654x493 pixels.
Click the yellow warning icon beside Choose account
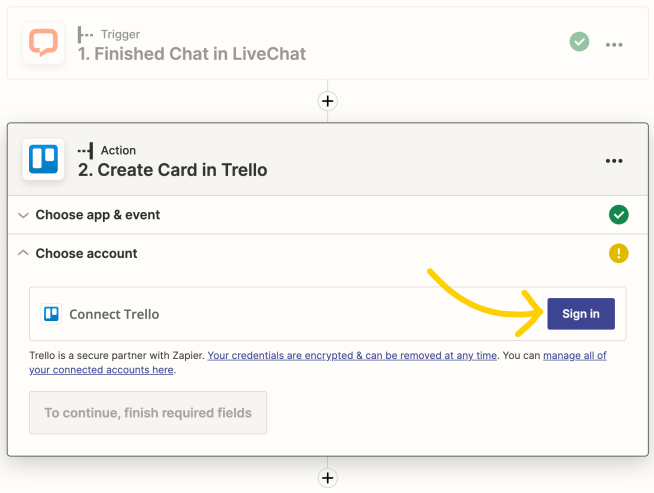point(619,253)
